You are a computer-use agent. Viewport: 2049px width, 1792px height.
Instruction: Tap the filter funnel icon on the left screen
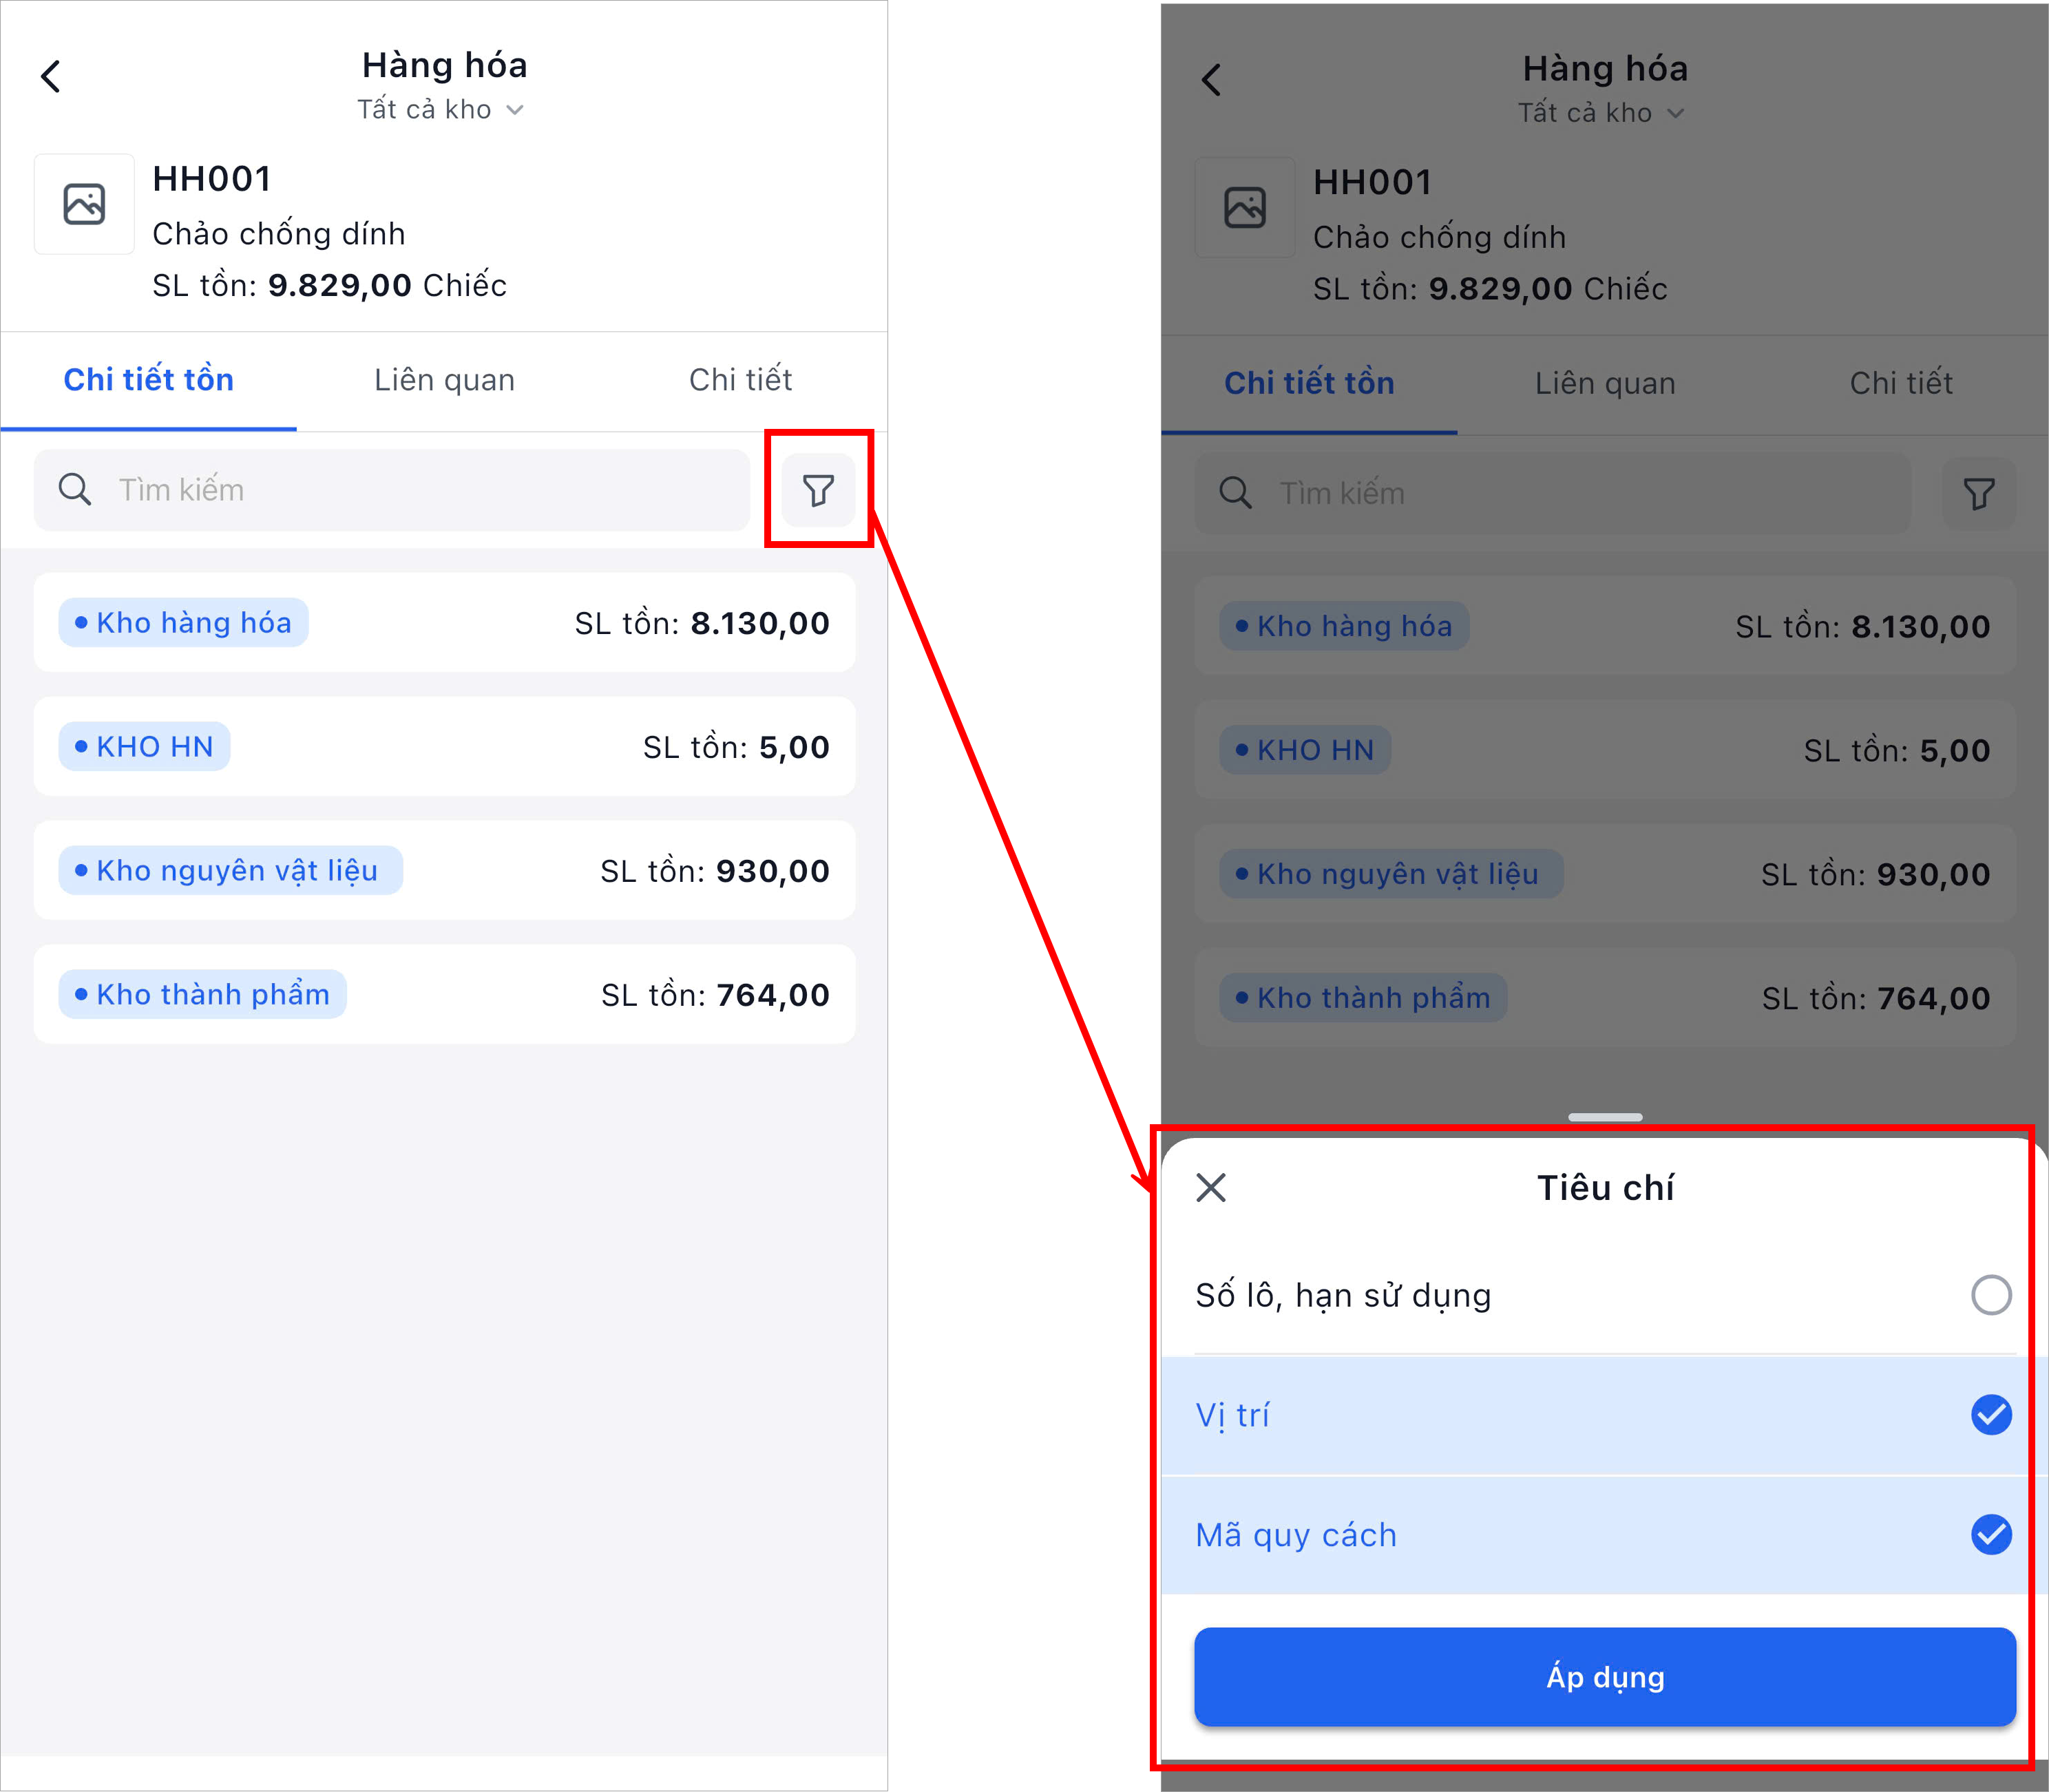(x=818, y=490)
